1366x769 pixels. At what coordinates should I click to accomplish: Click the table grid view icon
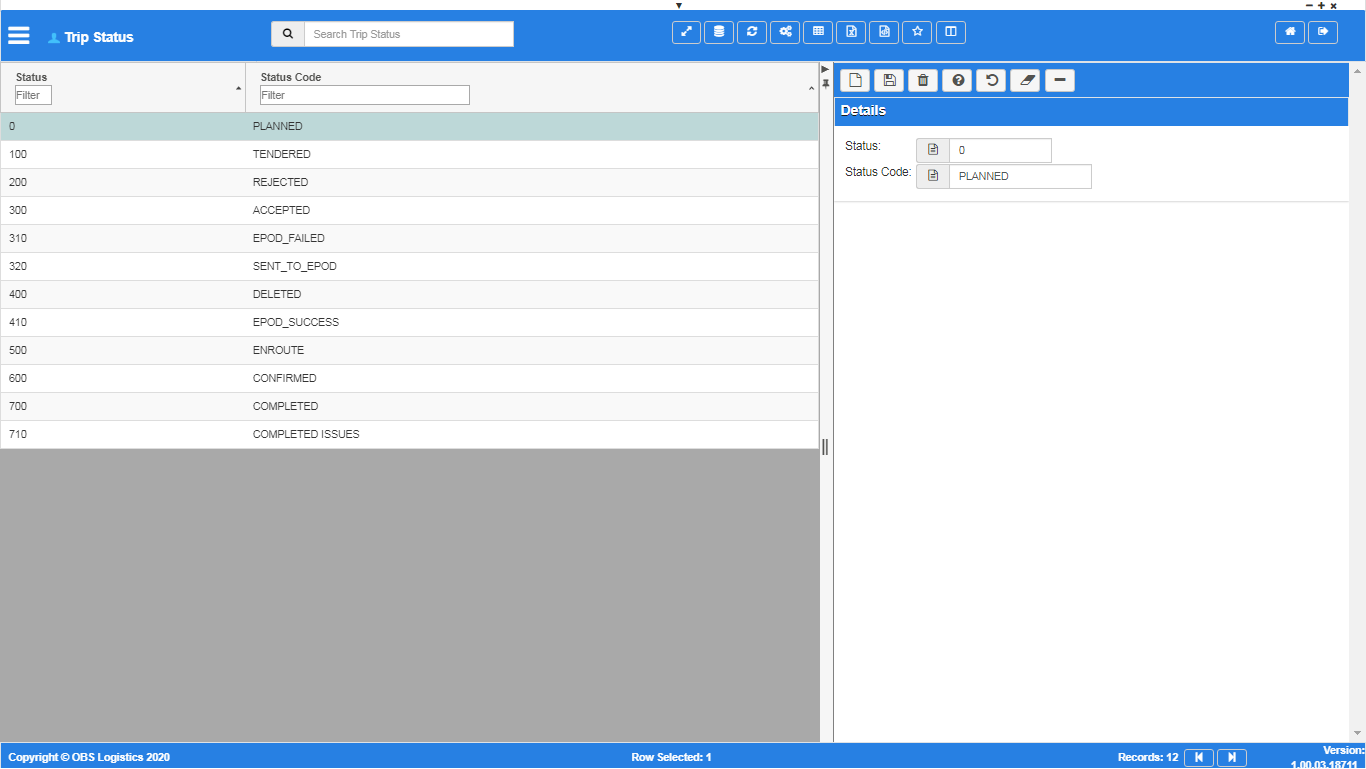818,32
